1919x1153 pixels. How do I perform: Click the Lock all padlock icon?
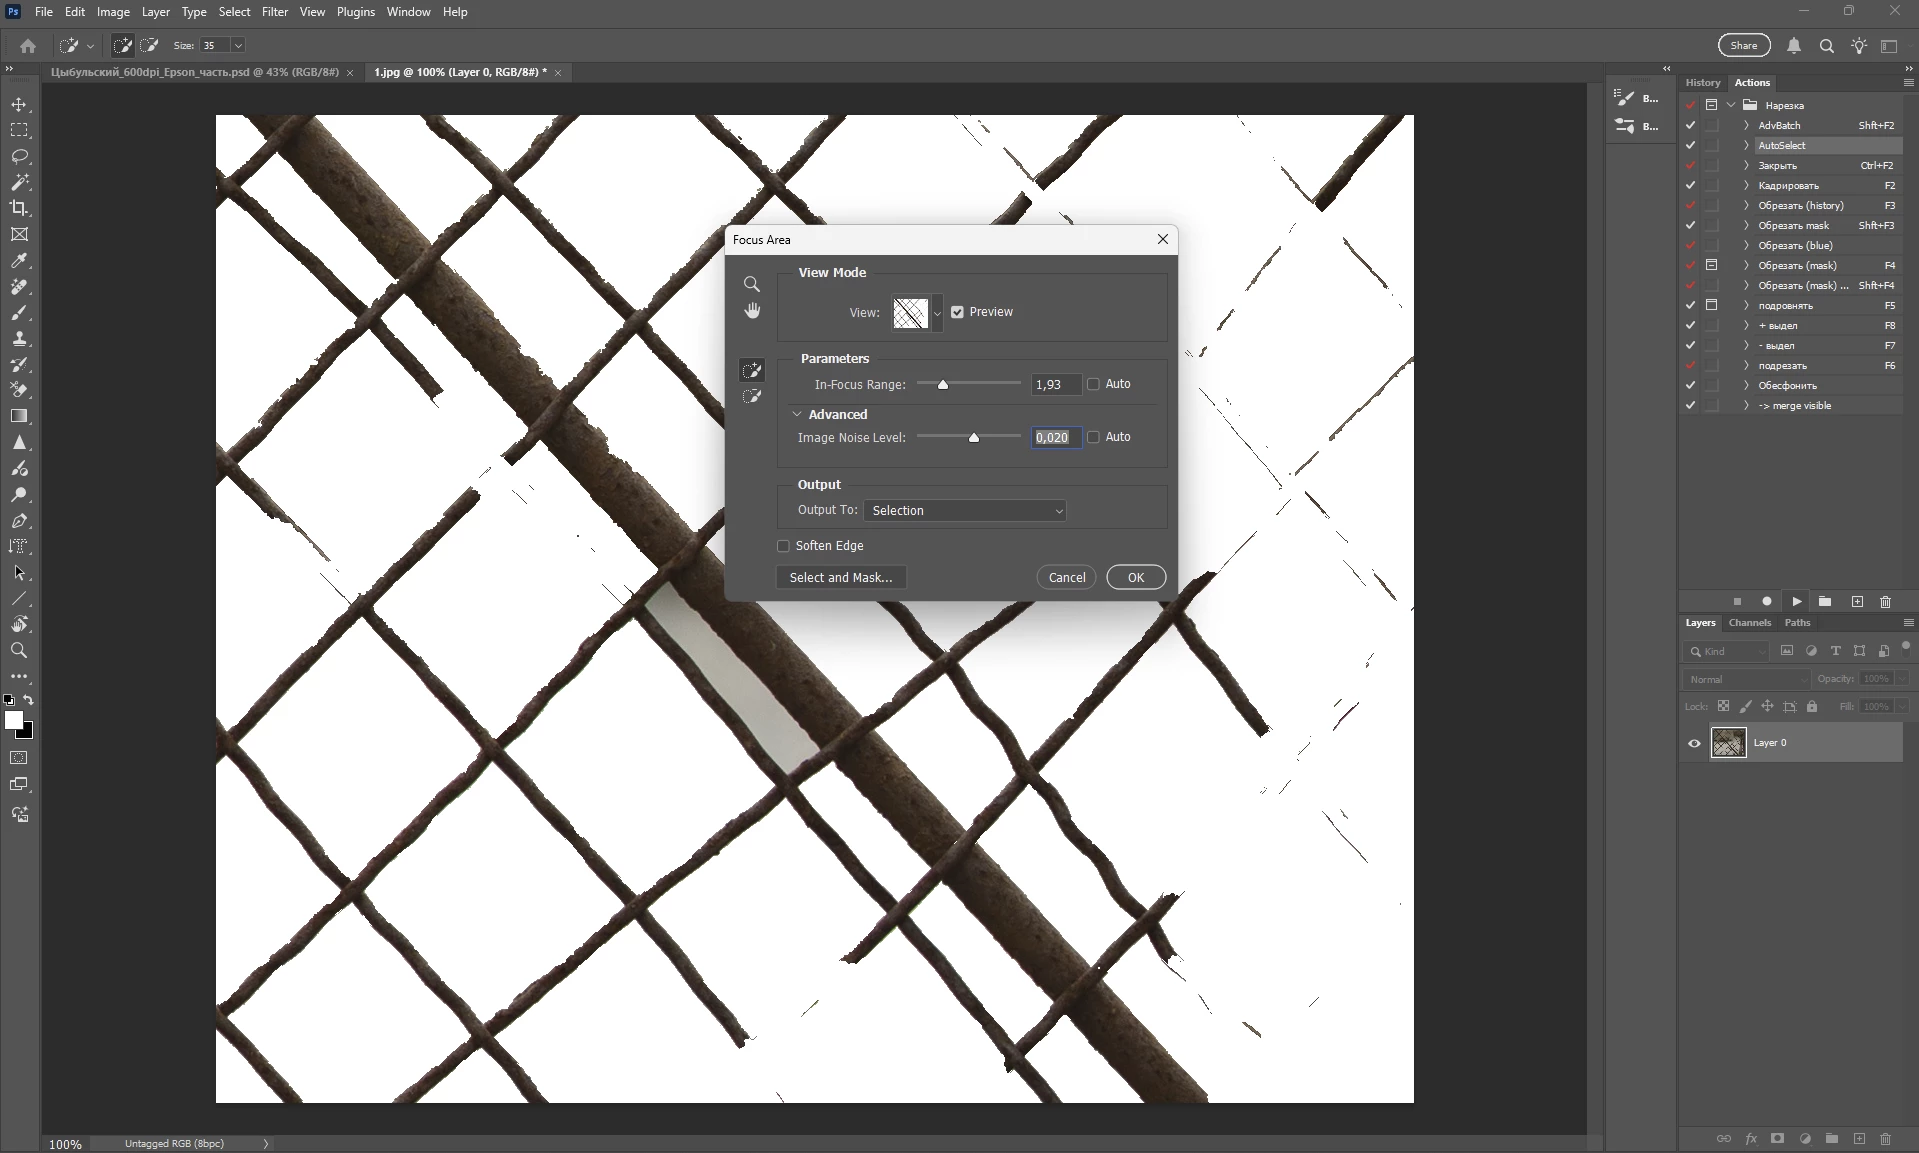pos(1812,707)
